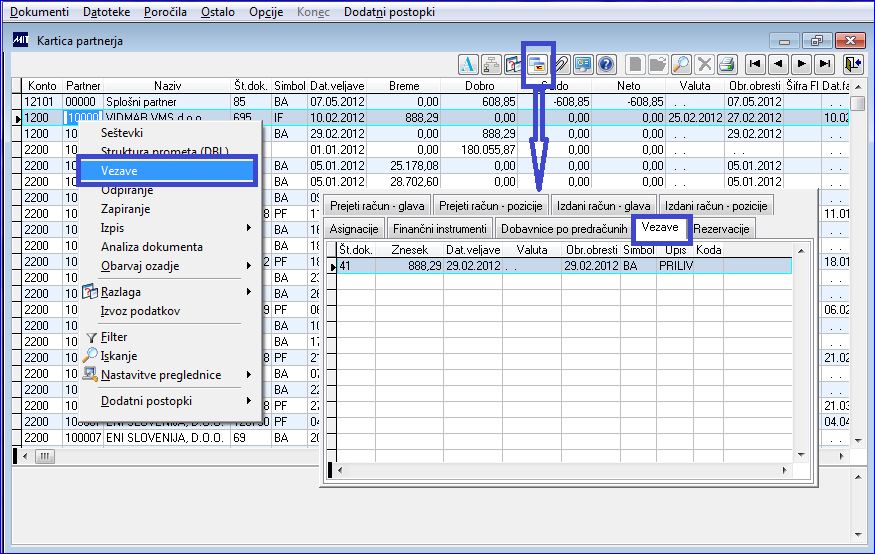Open the blue question mark help icon
875x554 pixels.
click(x=606, y=65)
